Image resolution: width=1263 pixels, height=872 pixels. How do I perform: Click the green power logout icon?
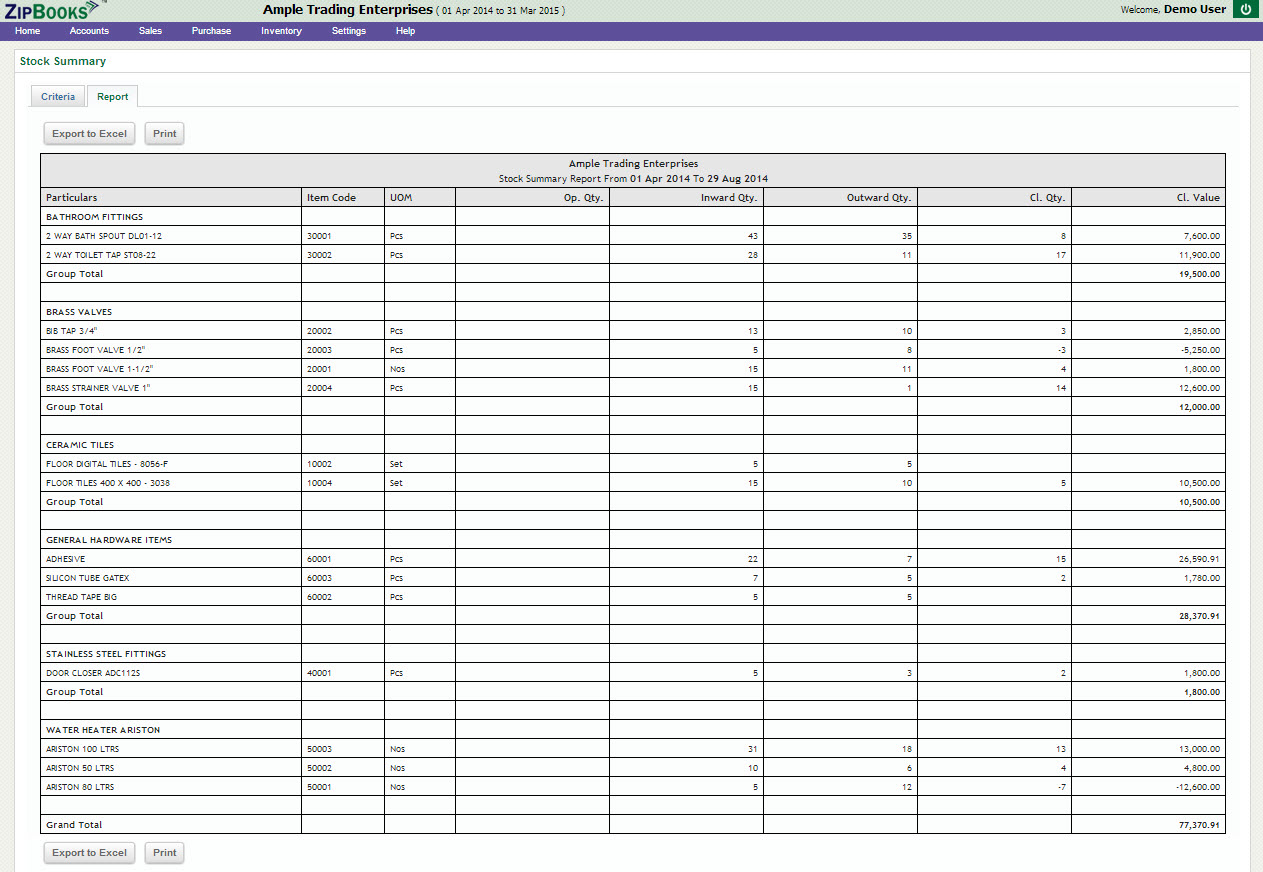click(1245, 10)
